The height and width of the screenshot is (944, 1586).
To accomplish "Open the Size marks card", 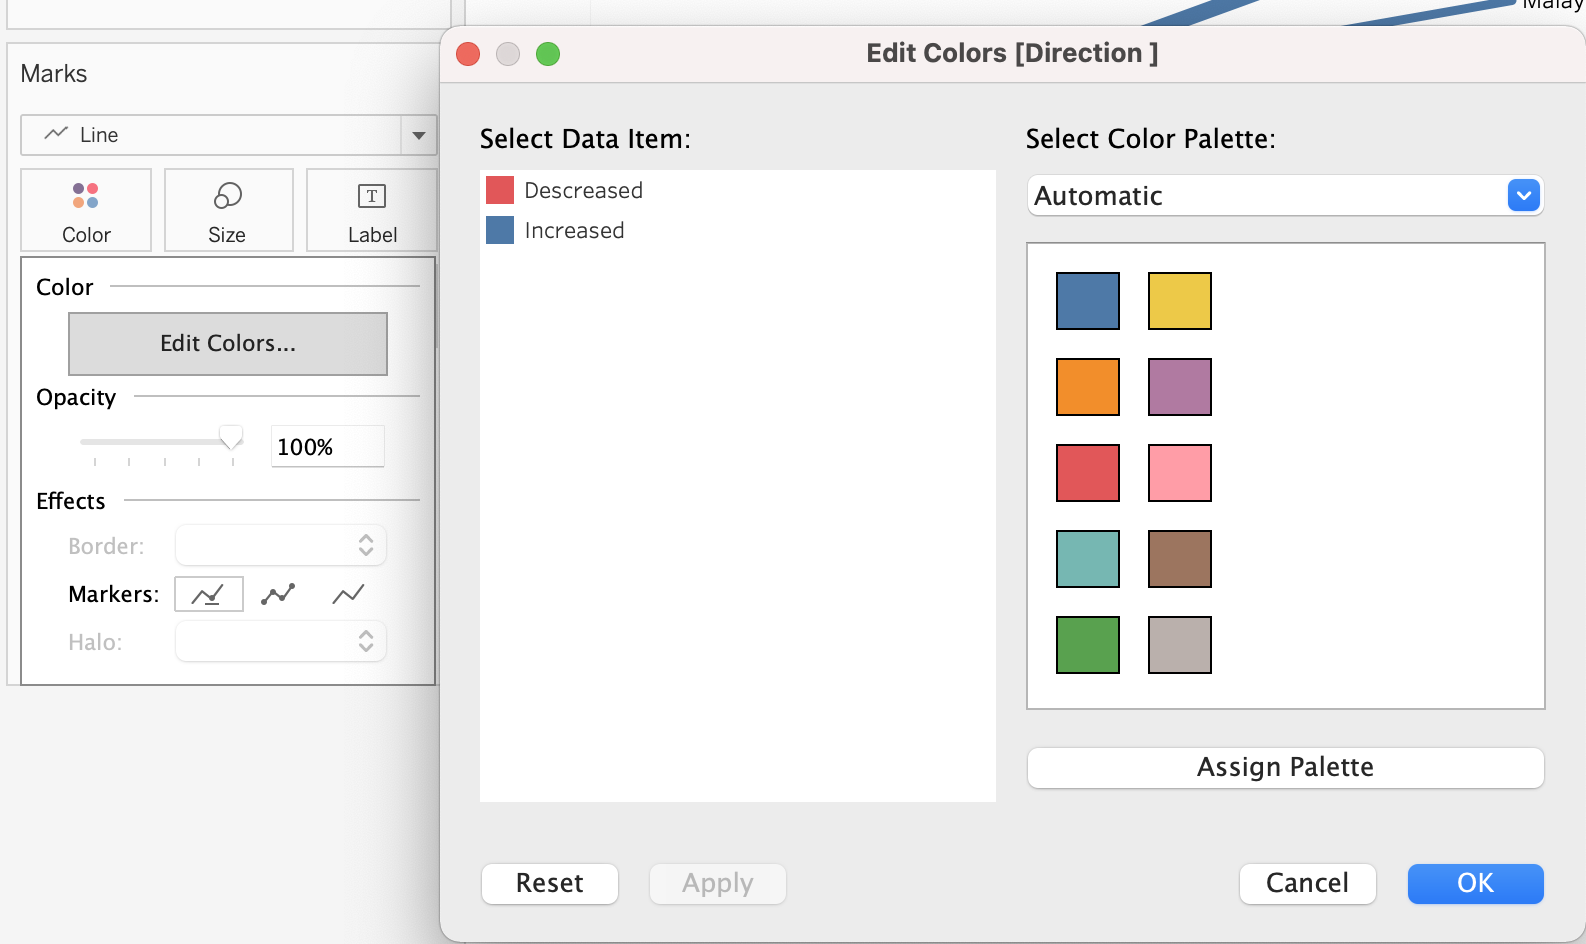I will click(x=228, y=210).
